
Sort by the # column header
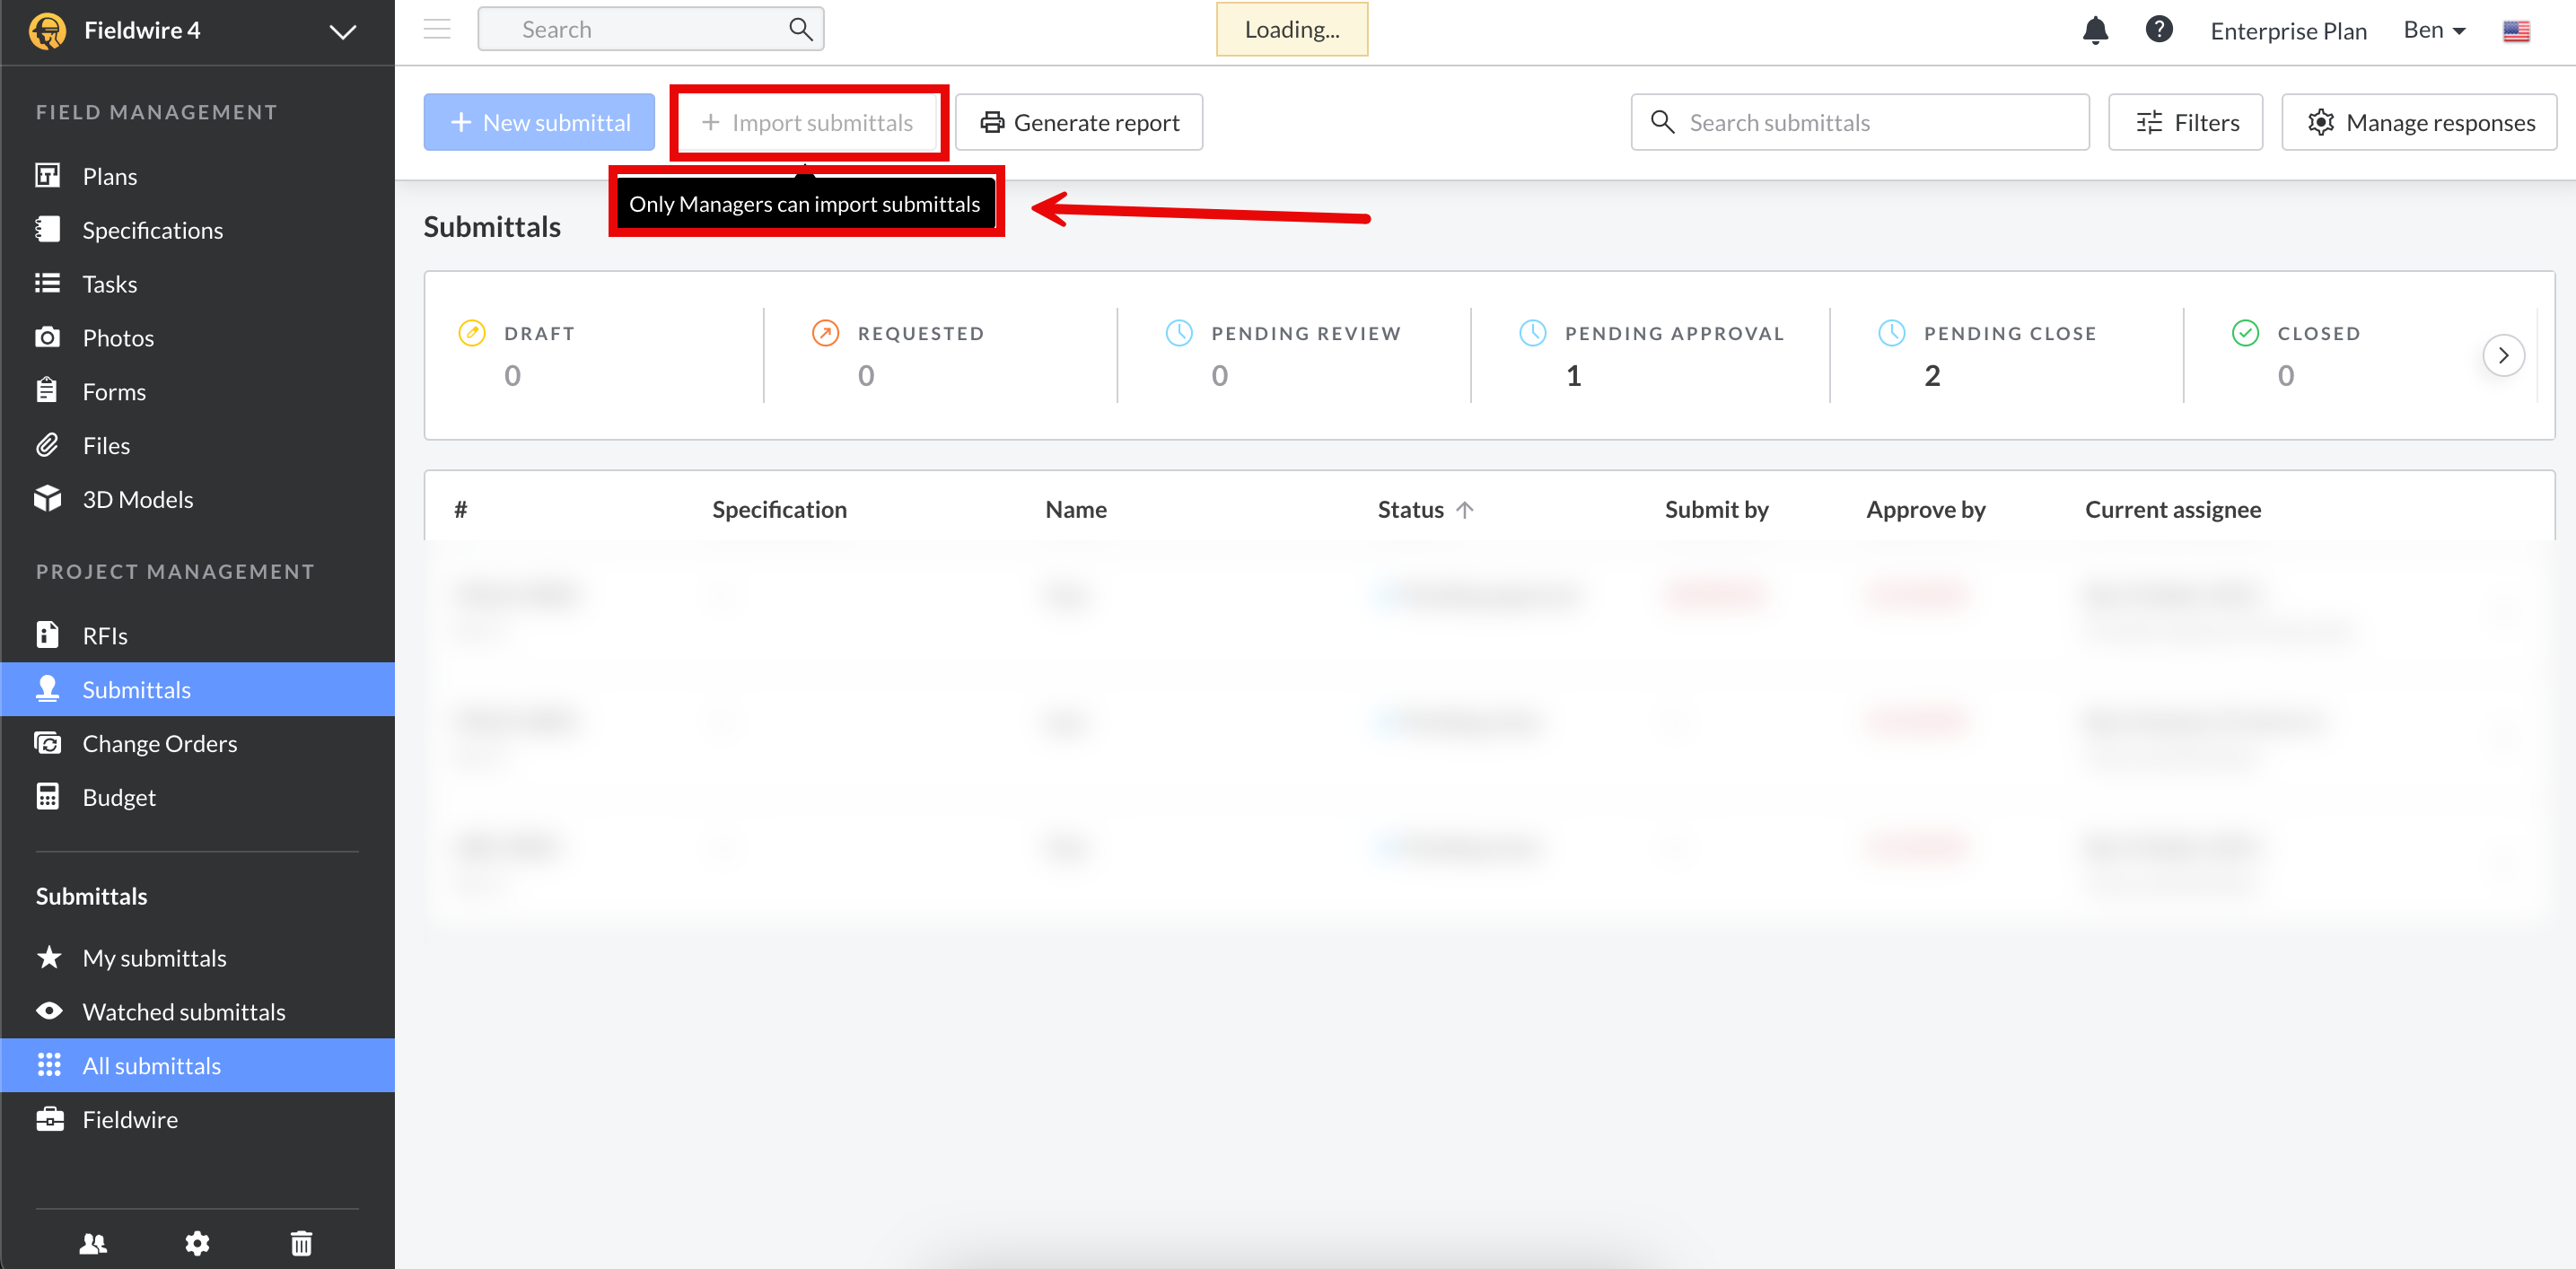click(461, 509)
